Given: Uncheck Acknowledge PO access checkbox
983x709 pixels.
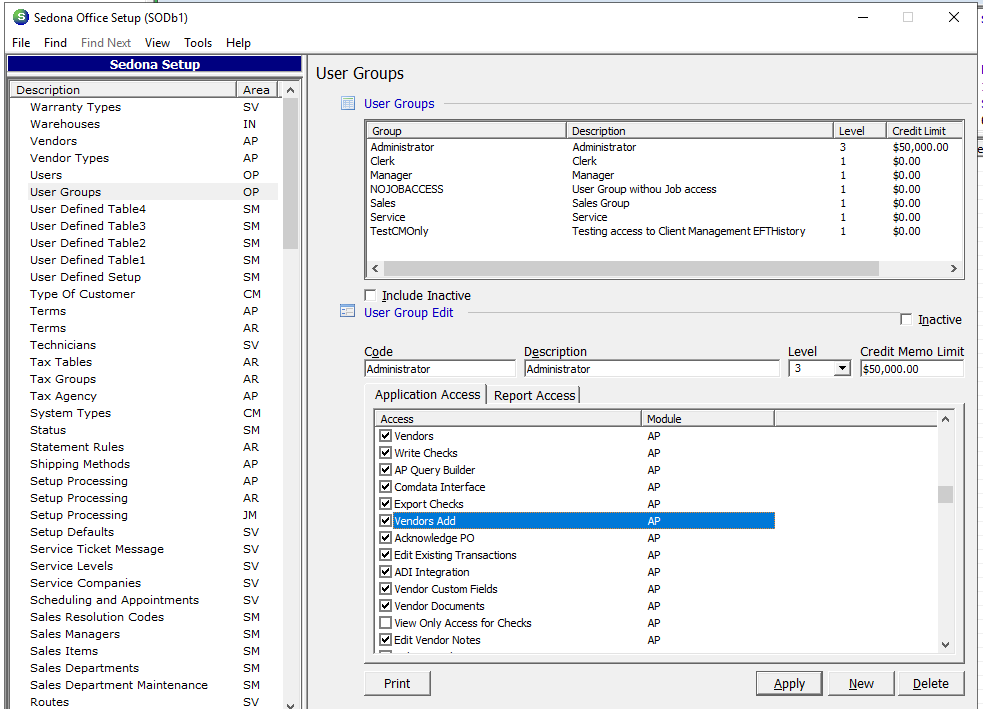Looking at the screenshot, I should (386, 537).
